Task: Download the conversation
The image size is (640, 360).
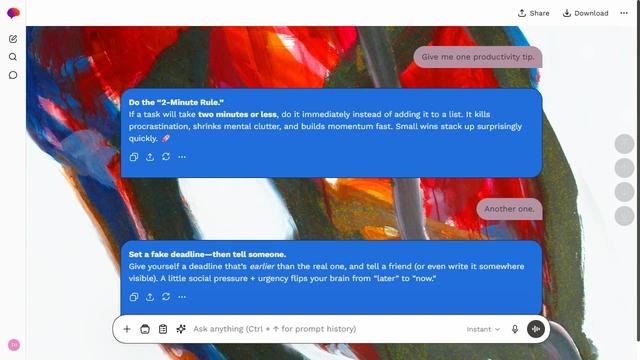Action: (585, 13)
